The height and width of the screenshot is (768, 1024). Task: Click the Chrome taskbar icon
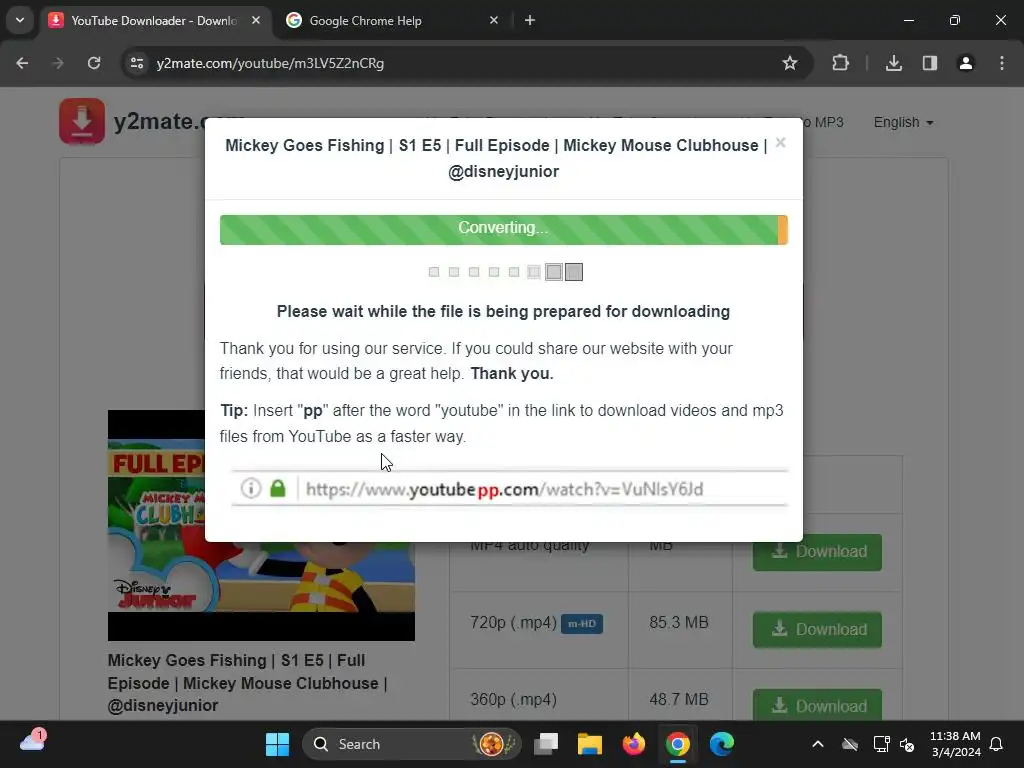tap(678, 744)
